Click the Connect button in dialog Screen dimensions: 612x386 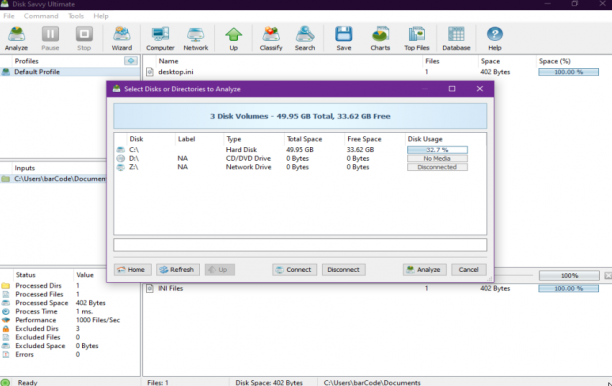[294, 269]
